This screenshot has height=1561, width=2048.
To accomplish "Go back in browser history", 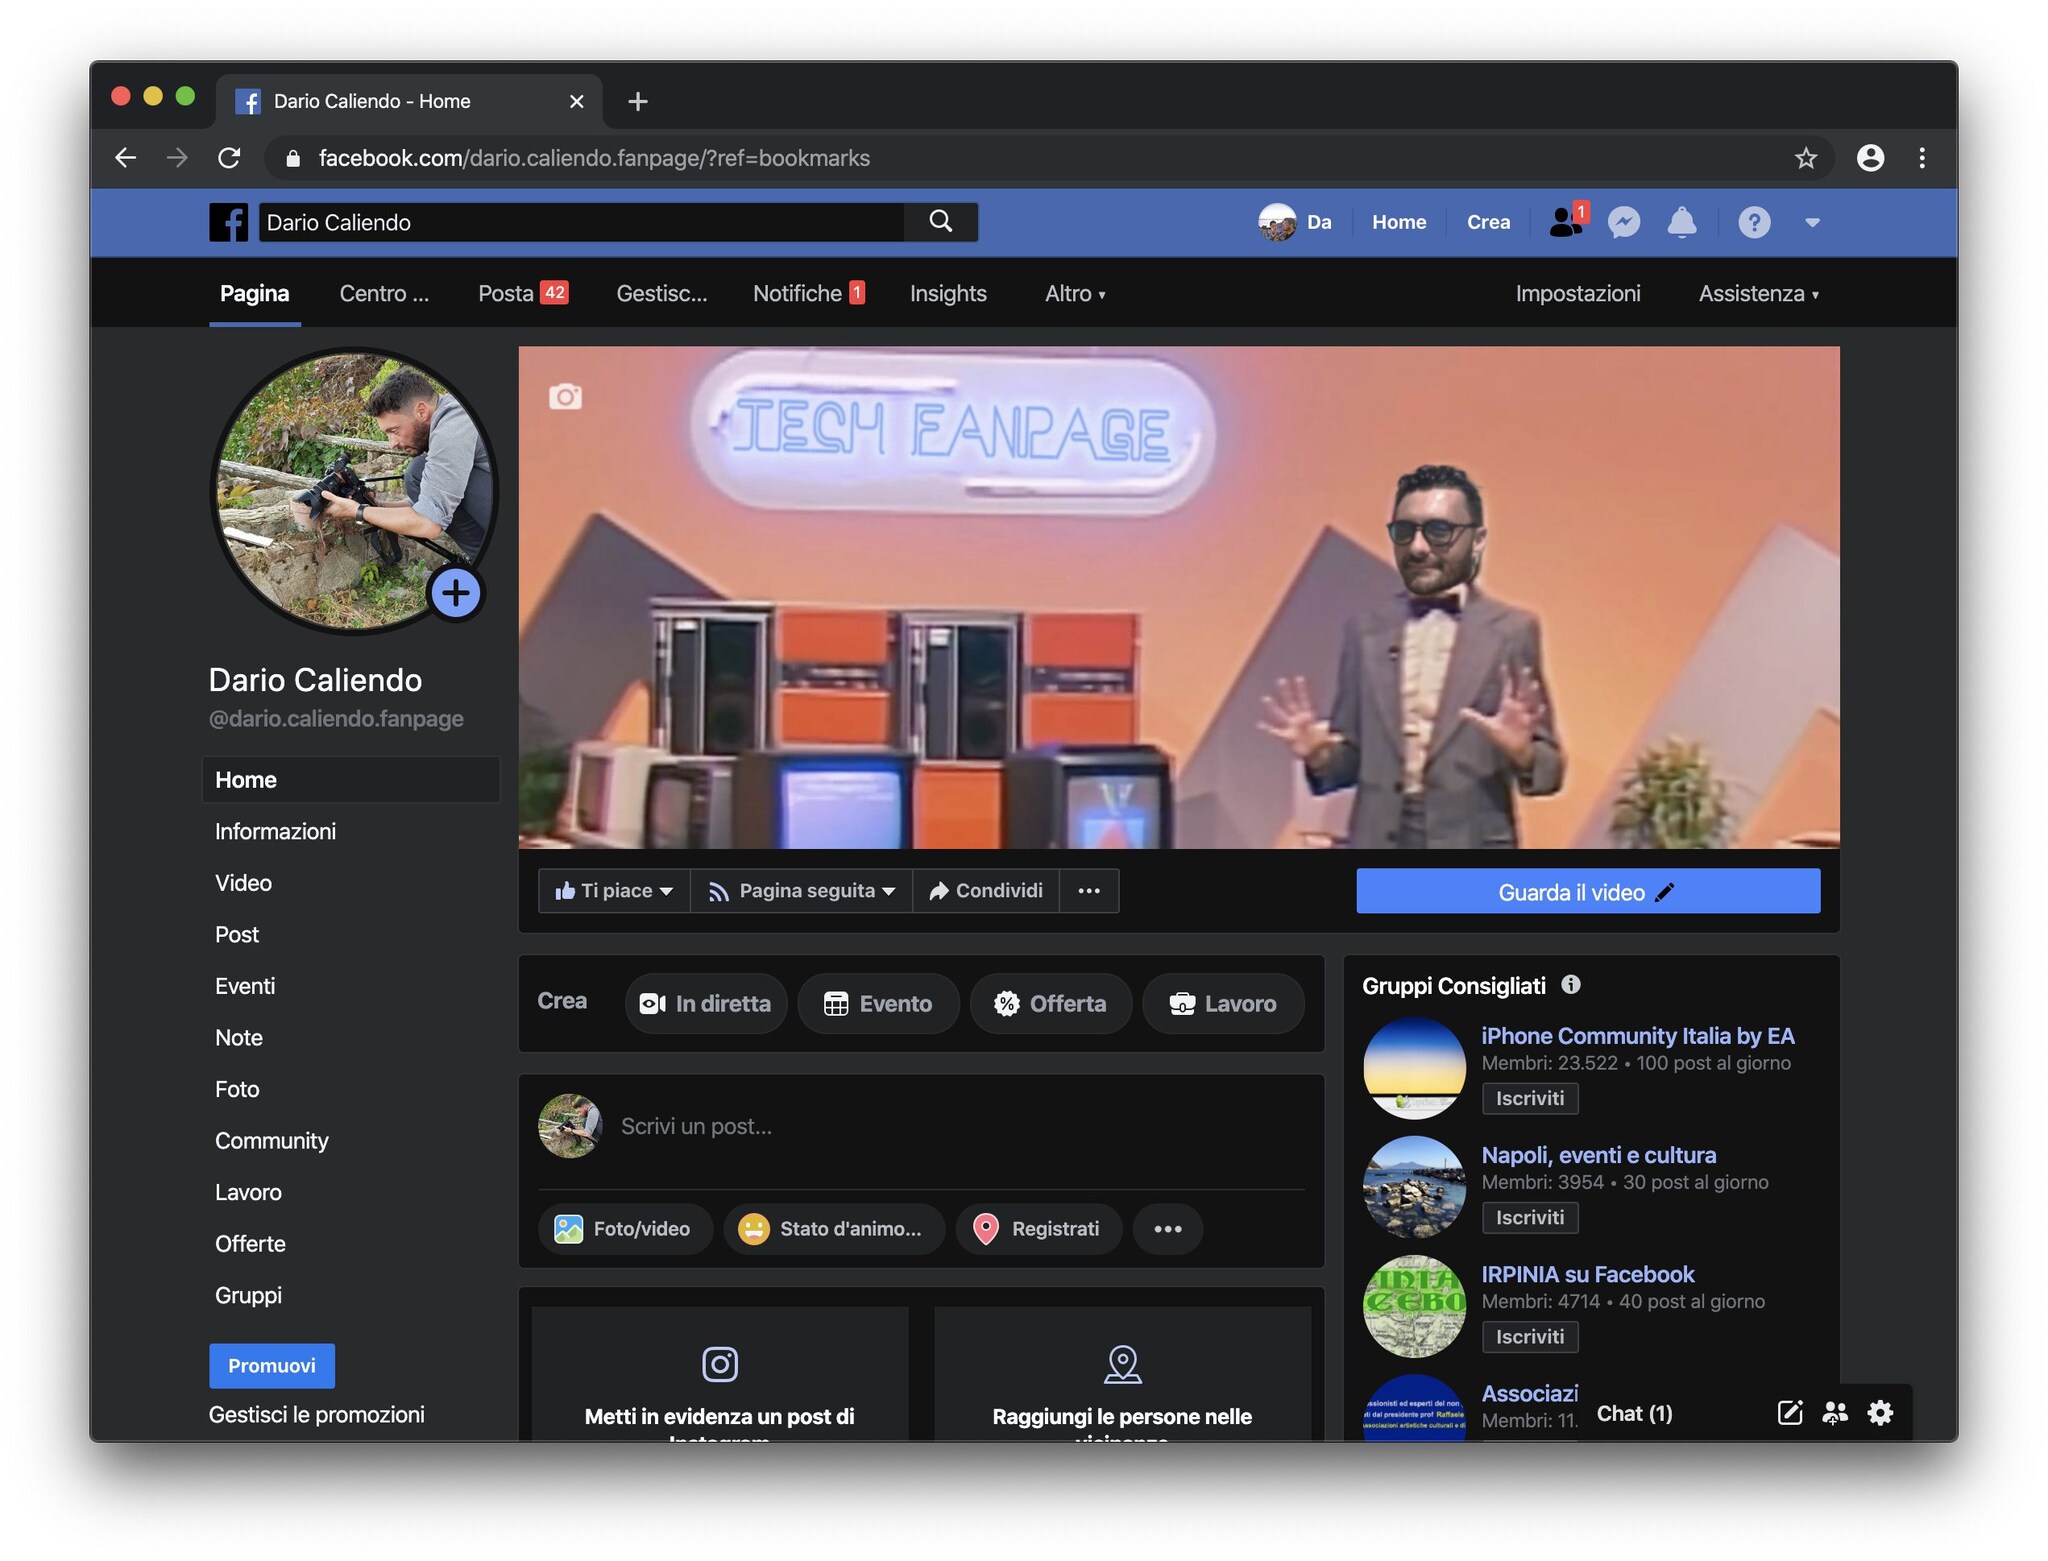I will (x=125, y=158).
